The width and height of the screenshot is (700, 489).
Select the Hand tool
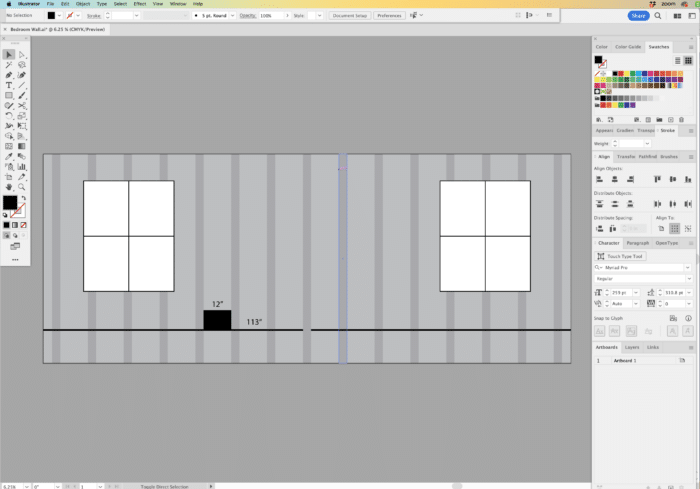coord(8,186)
